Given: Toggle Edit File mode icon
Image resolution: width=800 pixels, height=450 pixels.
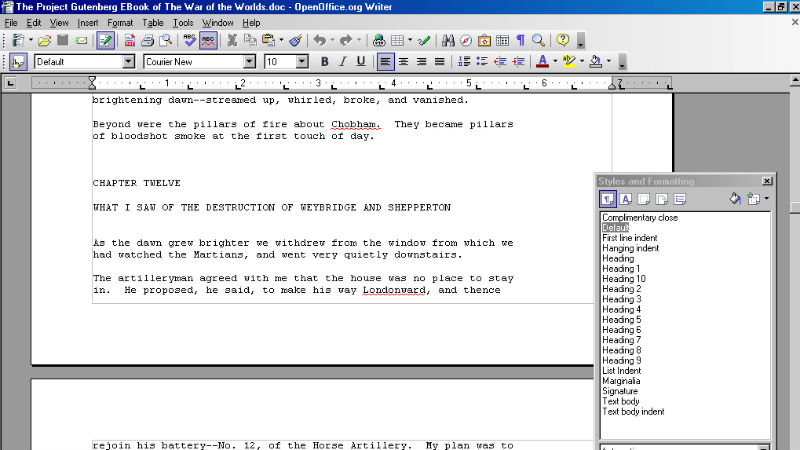Looking at the screenshot, I should [106, 40].
